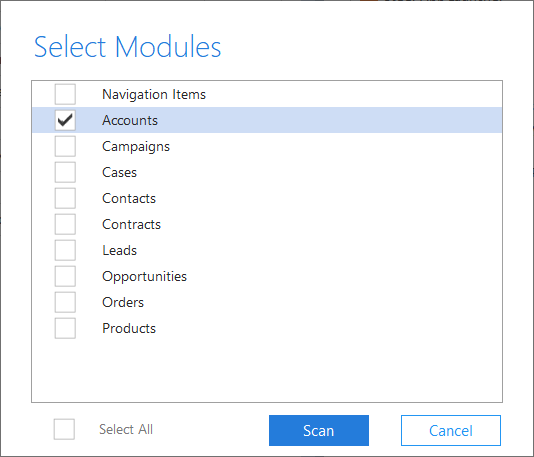Toggle the Select All checkbox
The height and width of the screenshot is (457, 534).
(64, 429)
